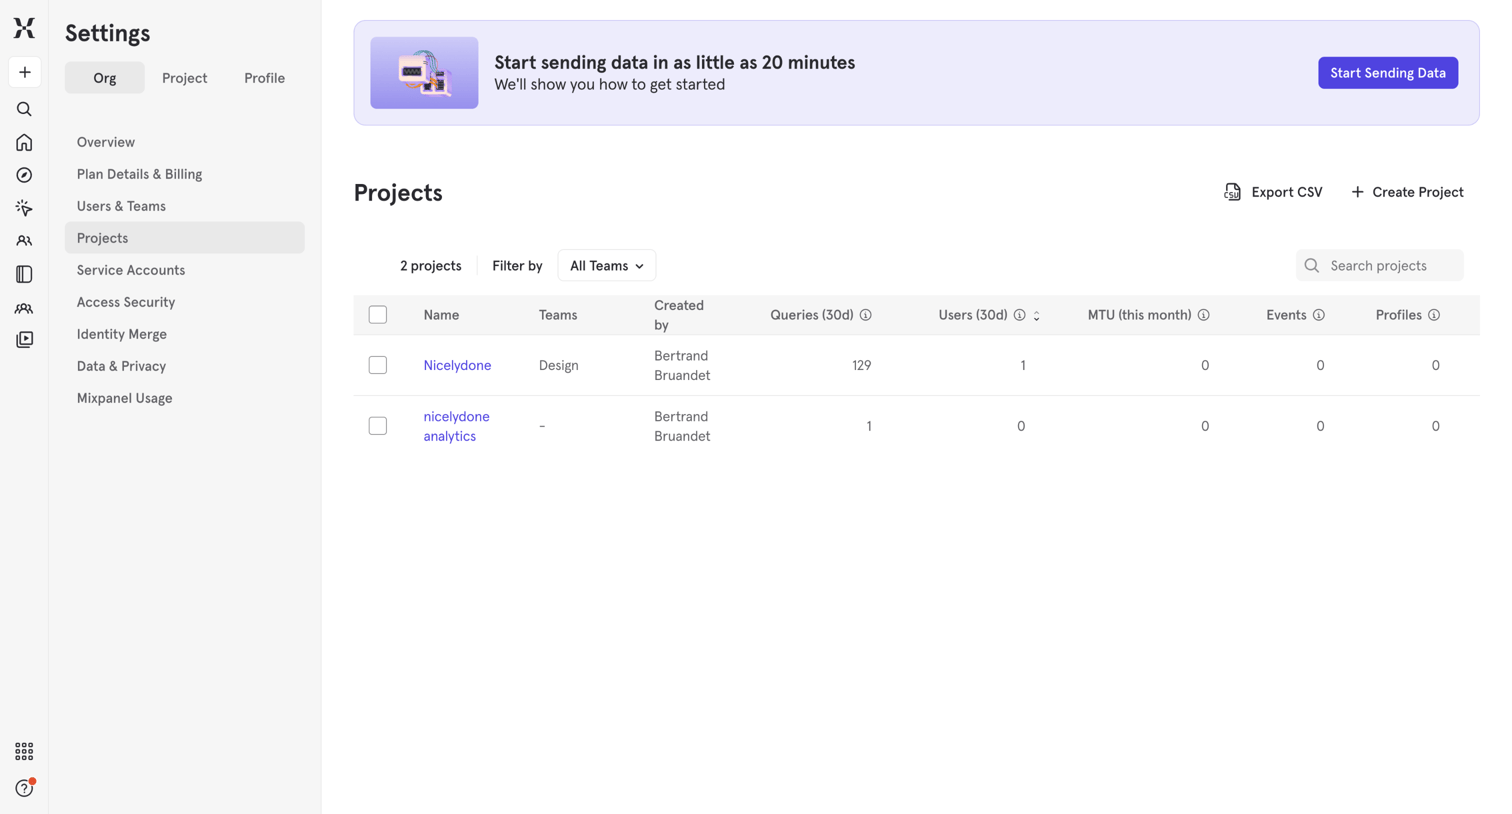
Task: Open the two-person Users icon in sidebar
Action: tap(24, 241)
